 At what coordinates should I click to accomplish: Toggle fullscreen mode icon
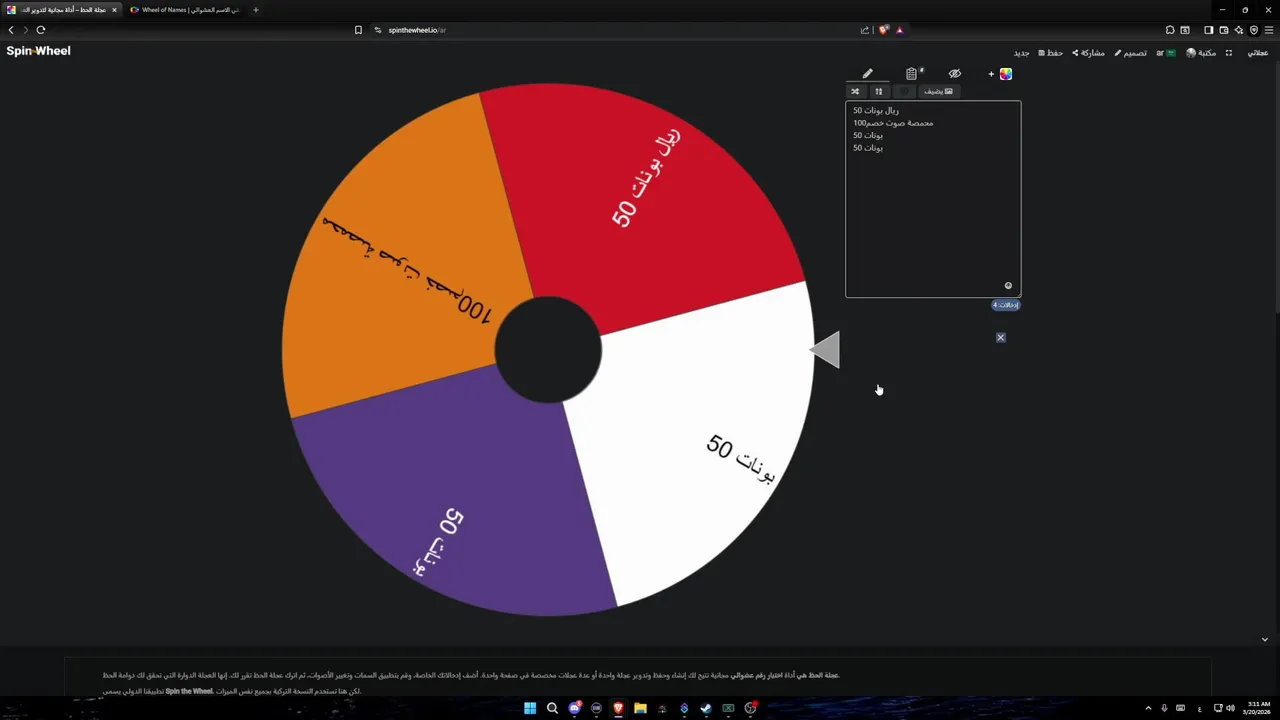point(1229,53)
